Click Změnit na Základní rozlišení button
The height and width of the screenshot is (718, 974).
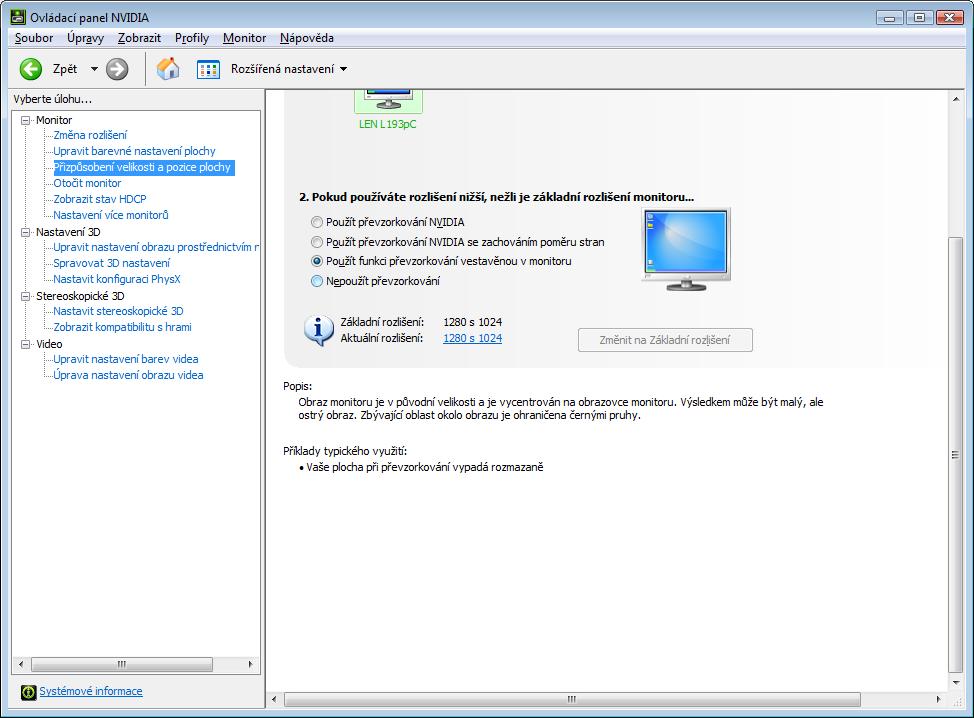665,340
